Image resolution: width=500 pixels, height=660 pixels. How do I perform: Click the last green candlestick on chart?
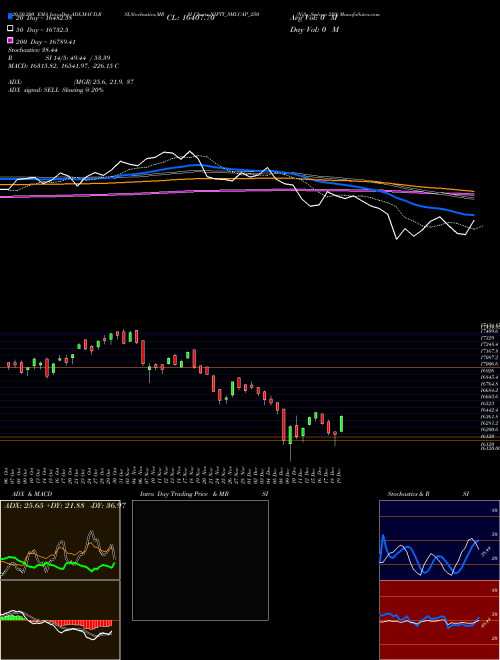pos(341,424)
